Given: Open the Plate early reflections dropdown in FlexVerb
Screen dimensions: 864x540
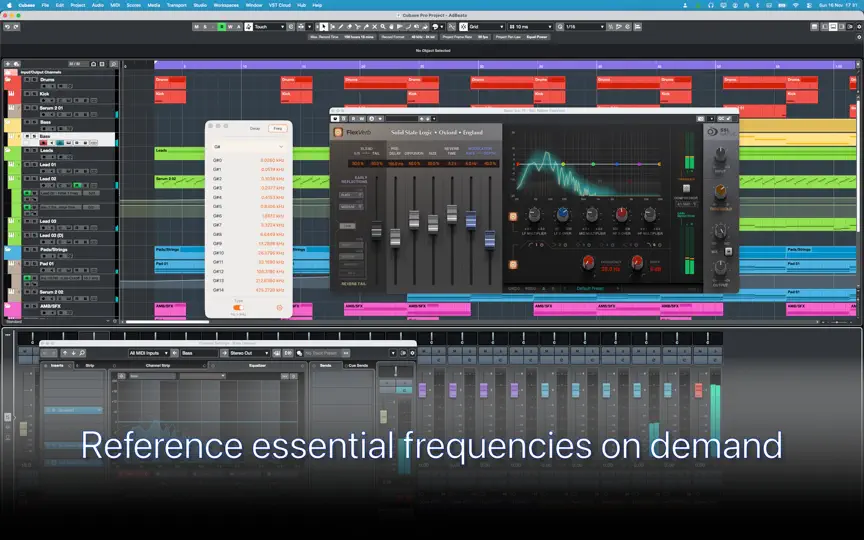Looking at the screenshot, I should (x=350, y=195).
